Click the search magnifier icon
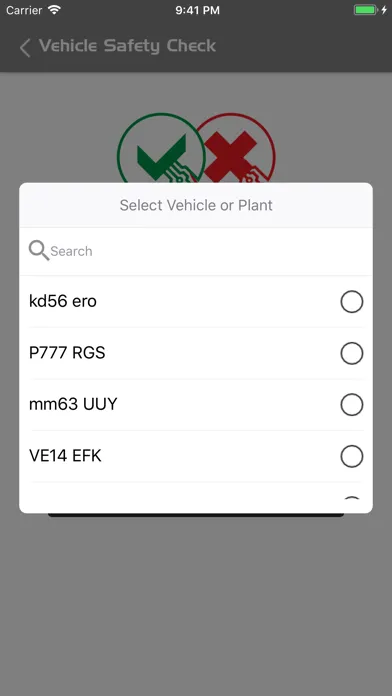The image size is (392, 696). tap(39, 250)
